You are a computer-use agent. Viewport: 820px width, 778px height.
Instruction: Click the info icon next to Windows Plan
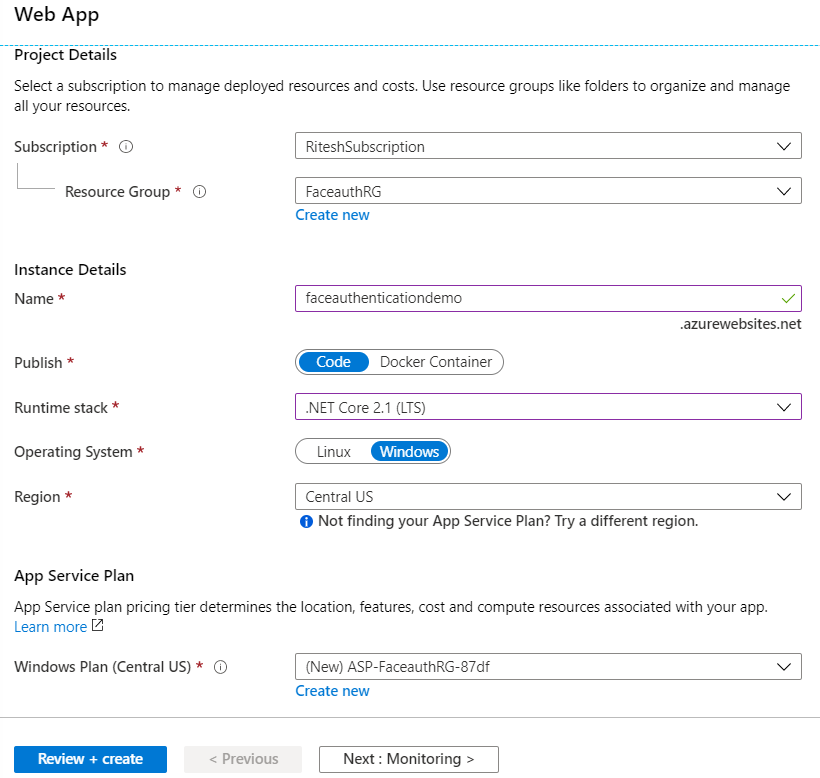pyautogui.click(x=220, y=667)
